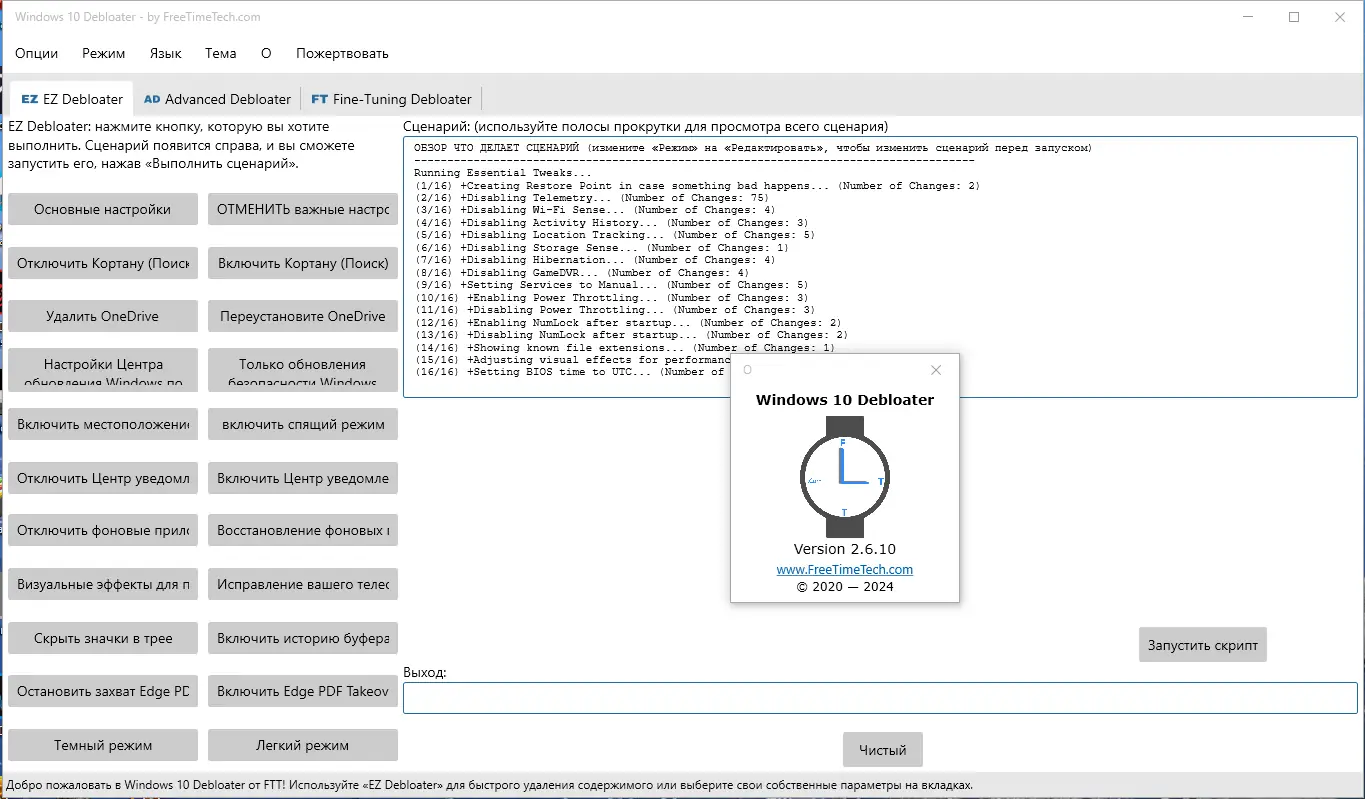Click the включить спящий режим button

coord(303,424)
